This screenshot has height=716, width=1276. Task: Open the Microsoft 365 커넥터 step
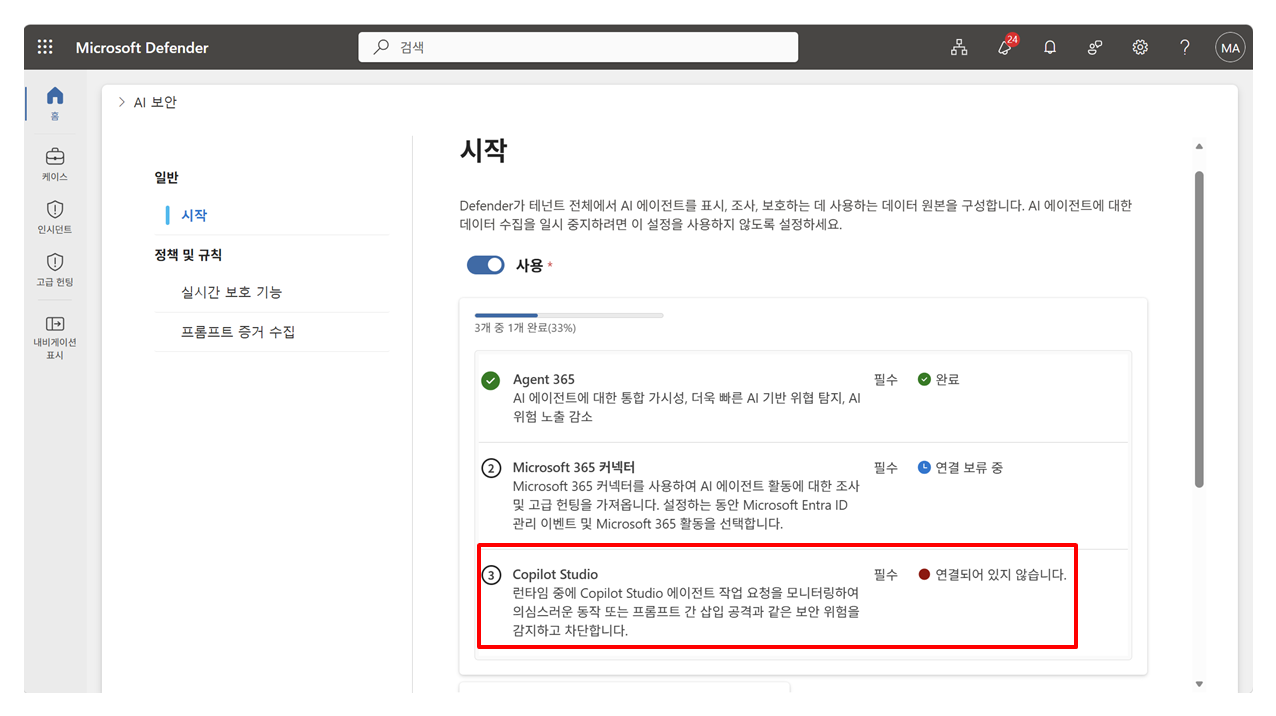coord(803,496)
